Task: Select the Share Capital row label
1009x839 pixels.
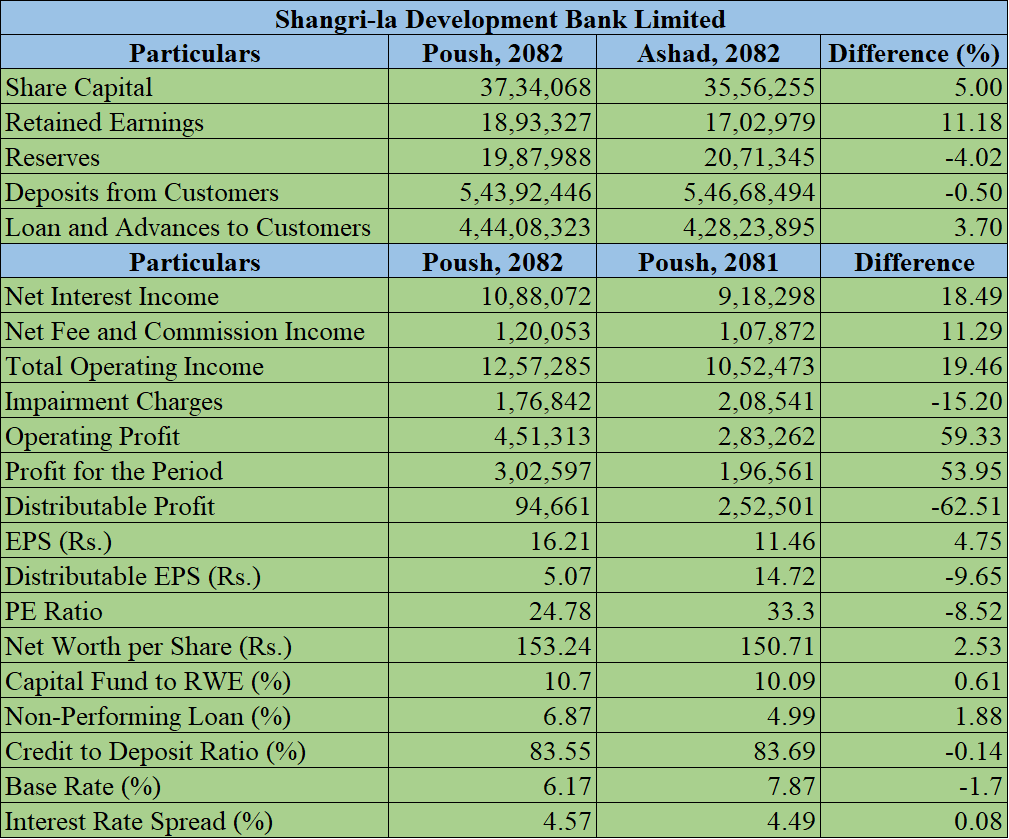Action: pyautogui.click(x=80, y=88)
